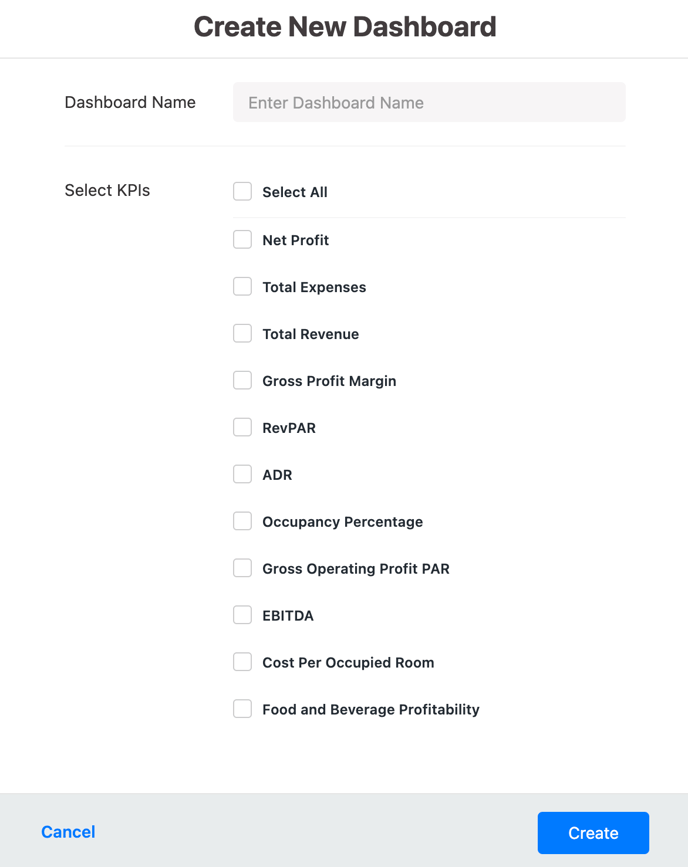
Task: Enable the ADR checkbox
Action: tap(242, 474)
